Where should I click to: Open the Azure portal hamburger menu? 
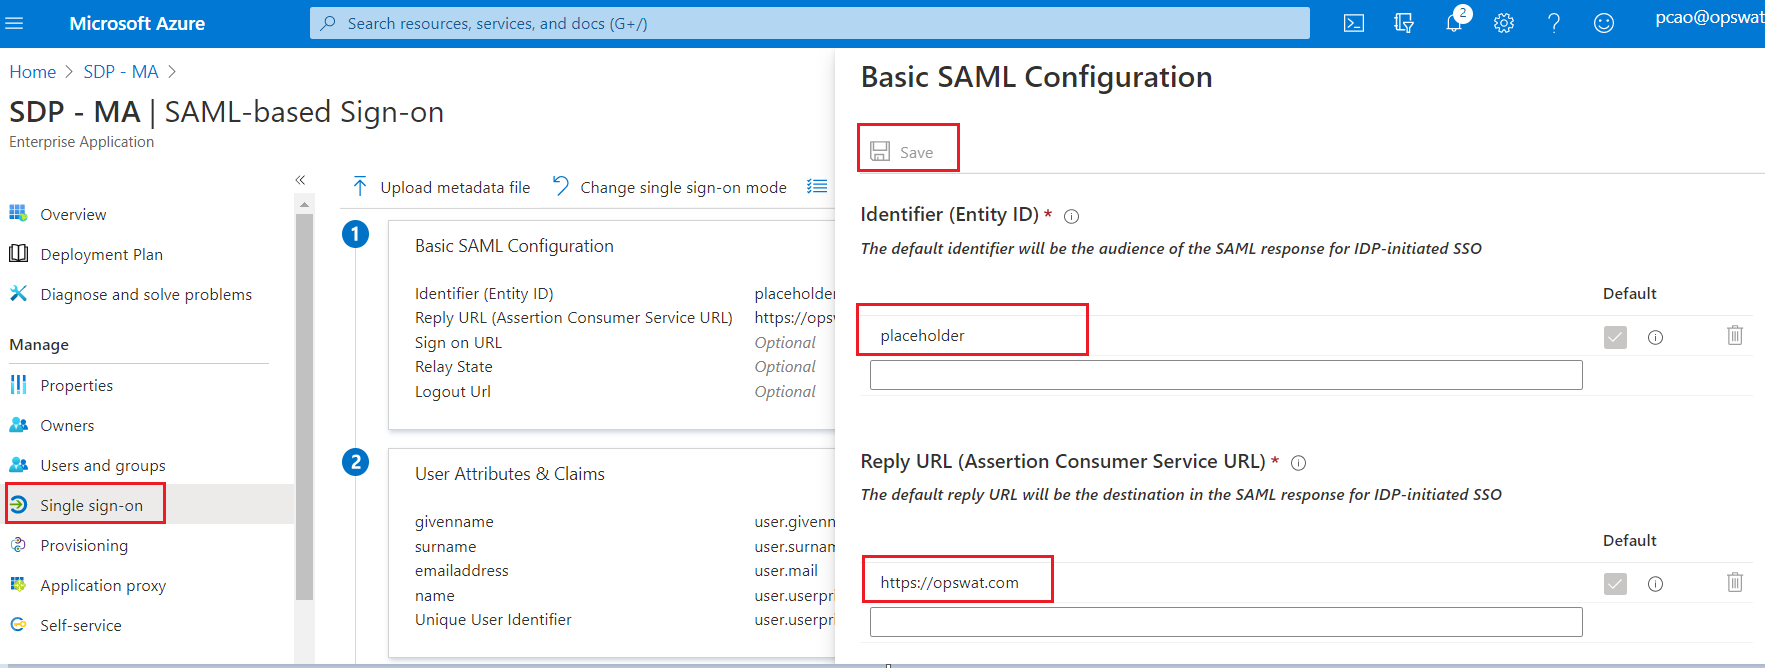(x=14, y=23)
